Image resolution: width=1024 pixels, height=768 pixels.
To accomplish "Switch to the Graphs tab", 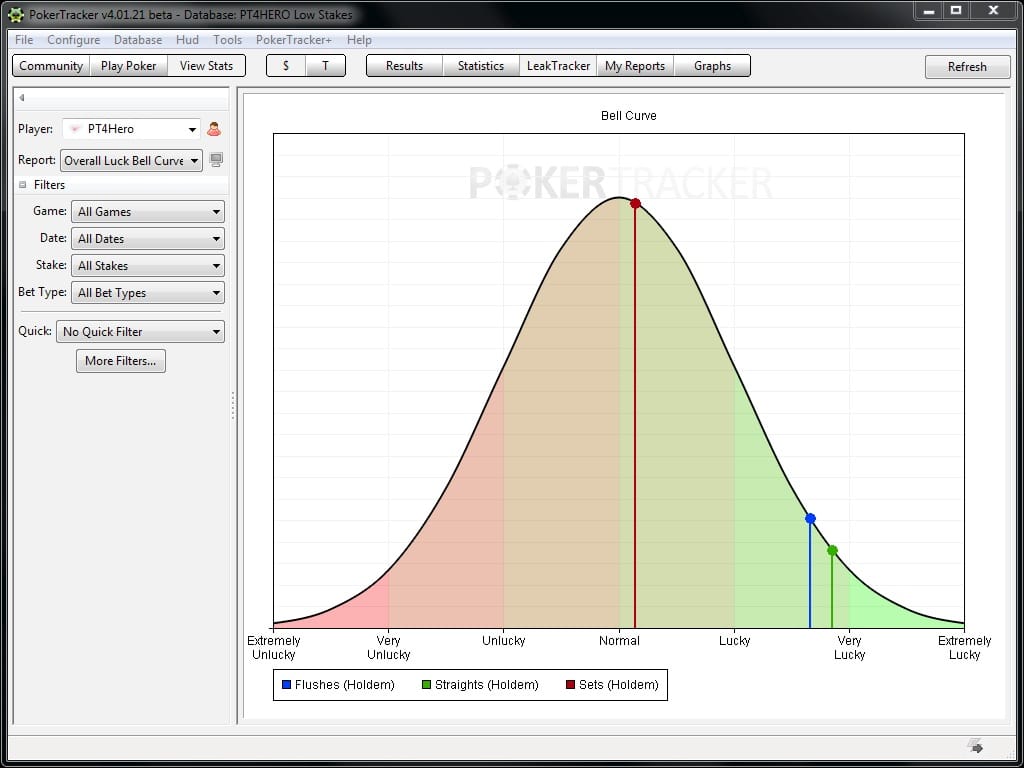I will pyautogui.click(x=712, y=65).
